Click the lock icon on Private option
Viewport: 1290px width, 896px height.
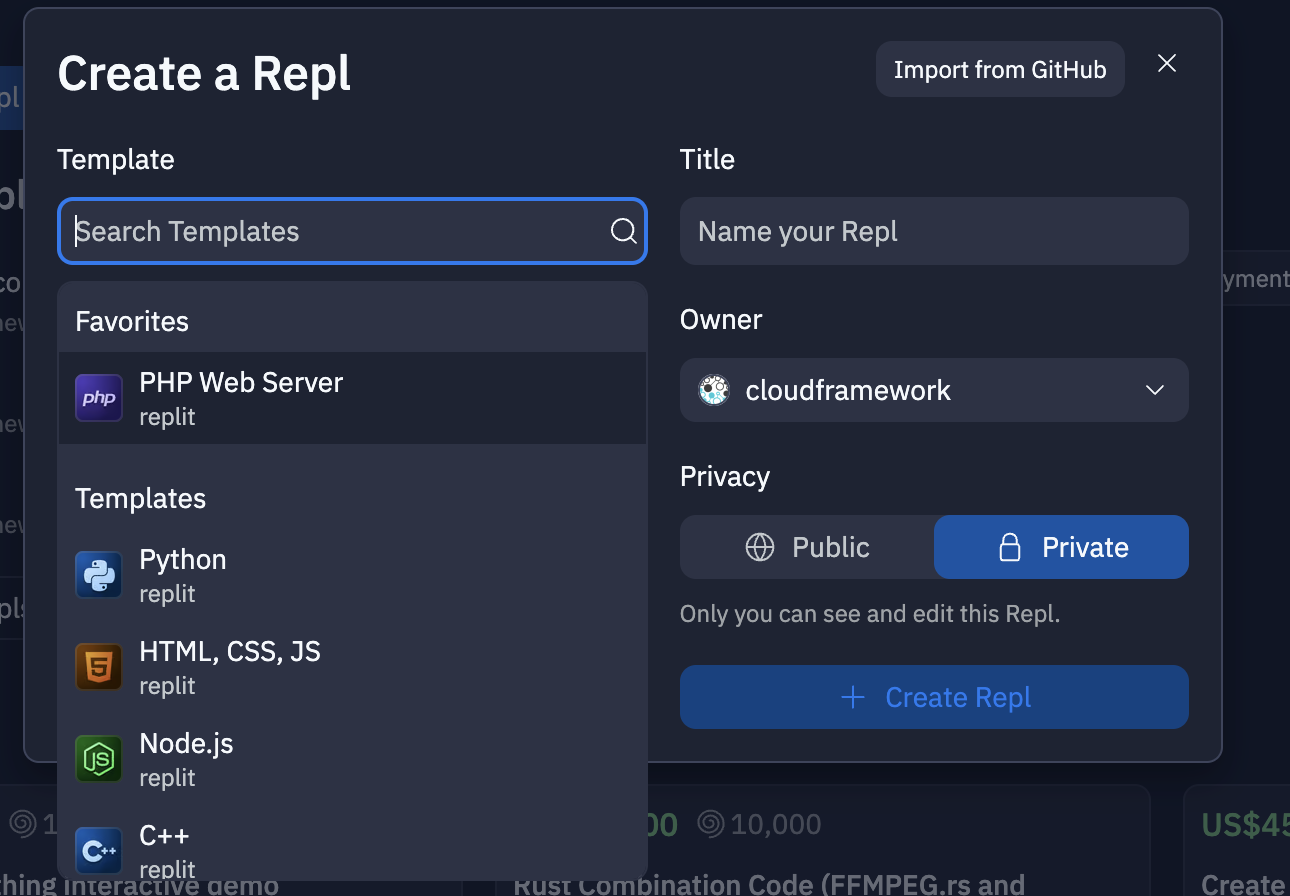point(1010,547)
